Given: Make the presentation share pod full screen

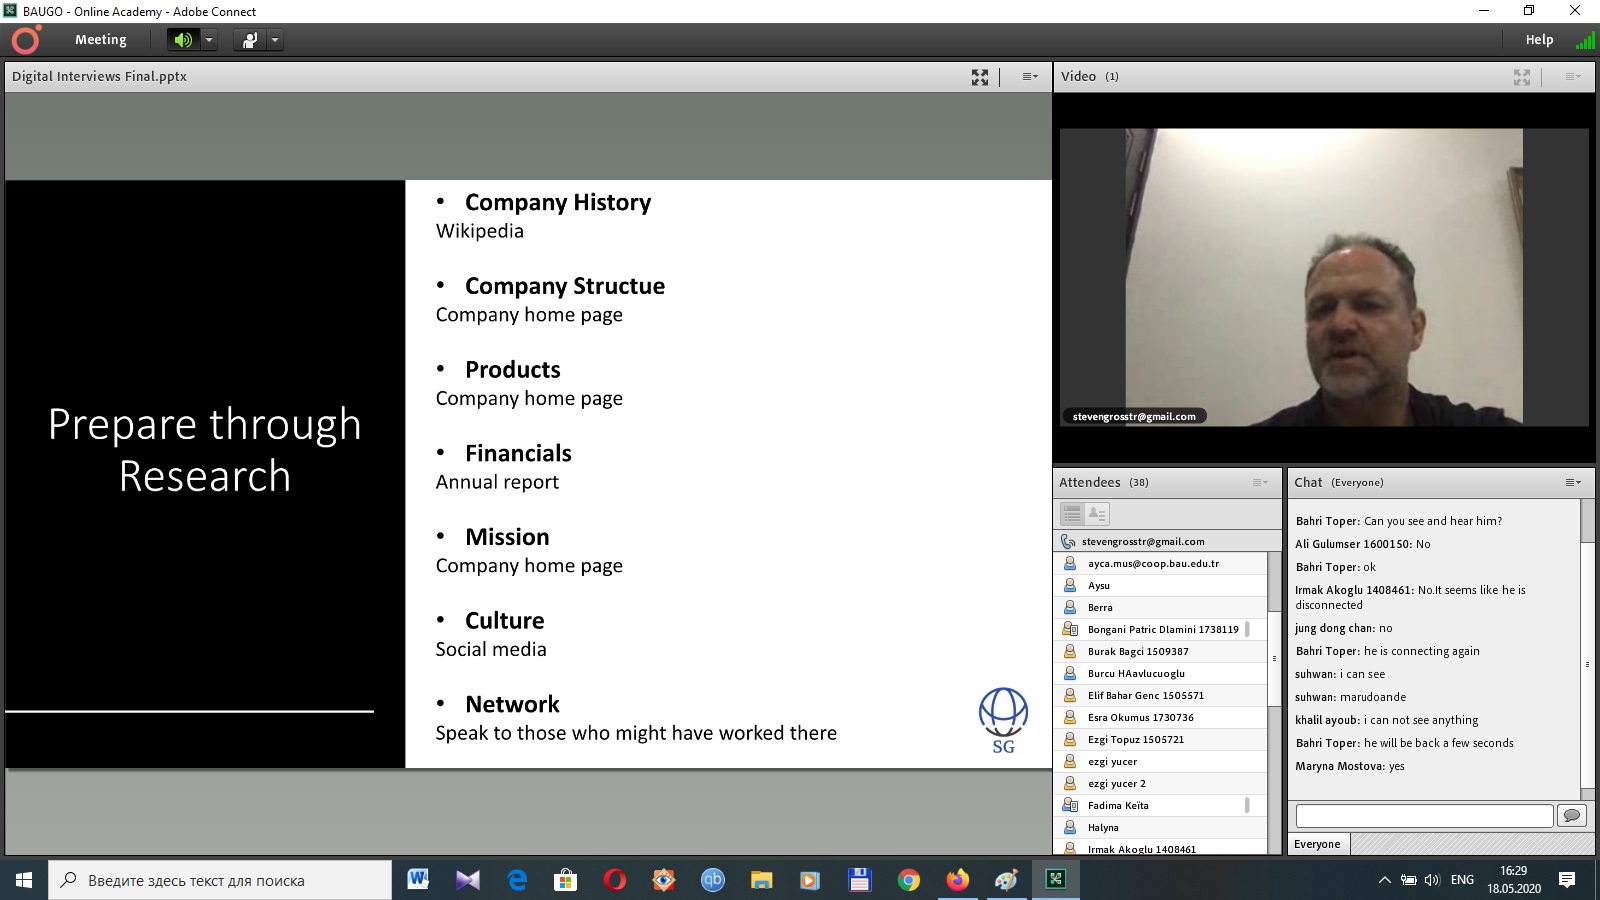Looking at the screenshot, I should (x=980, y=77).
